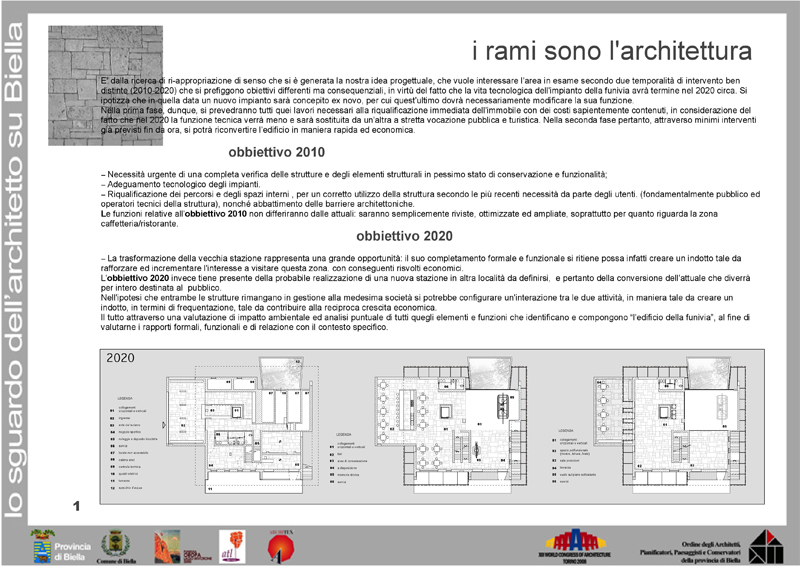
Task: Click the line starting "Il tutto attraverso una valutazione"
Action: [x=426, y=317]
